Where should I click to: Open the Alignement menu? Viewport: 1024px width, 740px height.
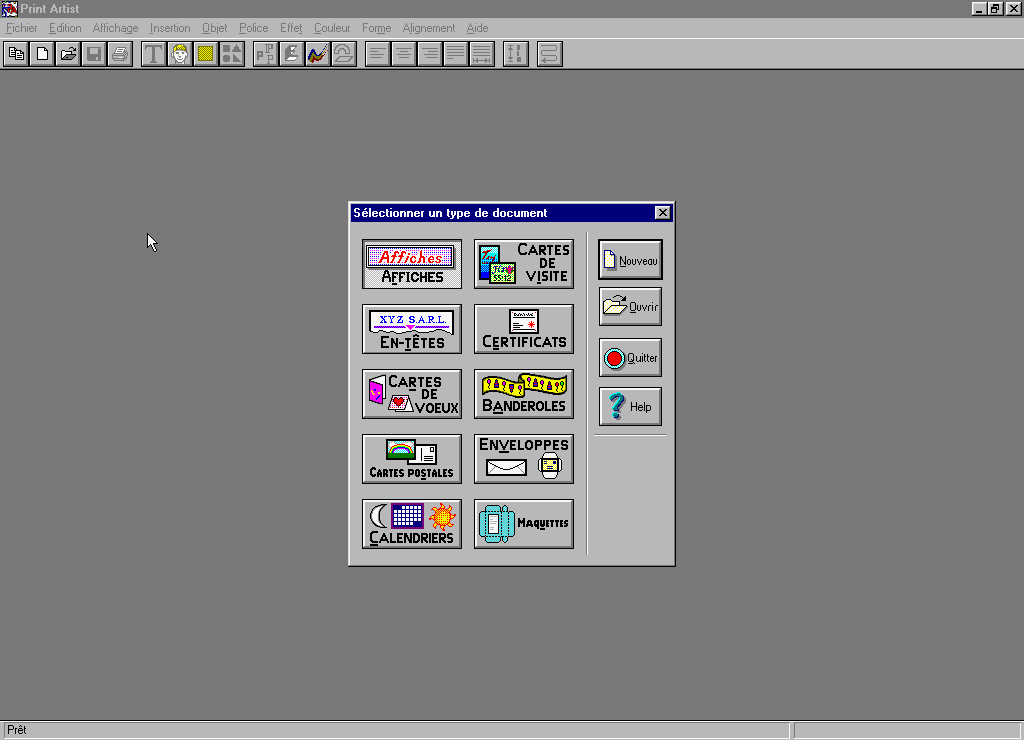[428, 28]
